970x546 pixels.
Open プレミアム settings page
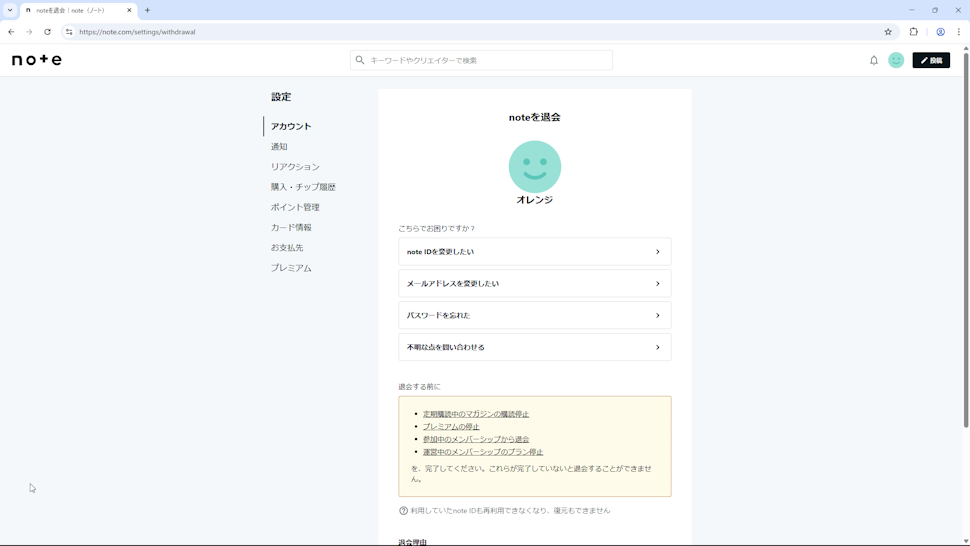pos(291,268)
